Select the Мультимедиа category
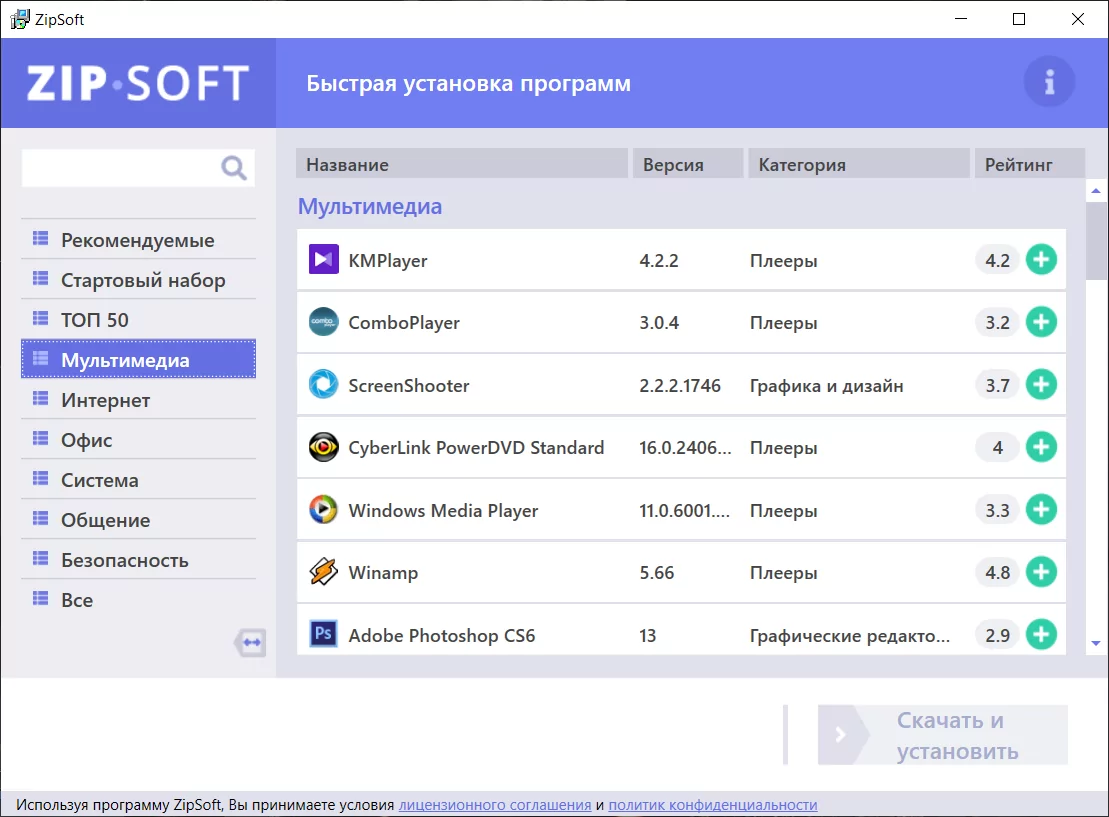 click(139, 359)
